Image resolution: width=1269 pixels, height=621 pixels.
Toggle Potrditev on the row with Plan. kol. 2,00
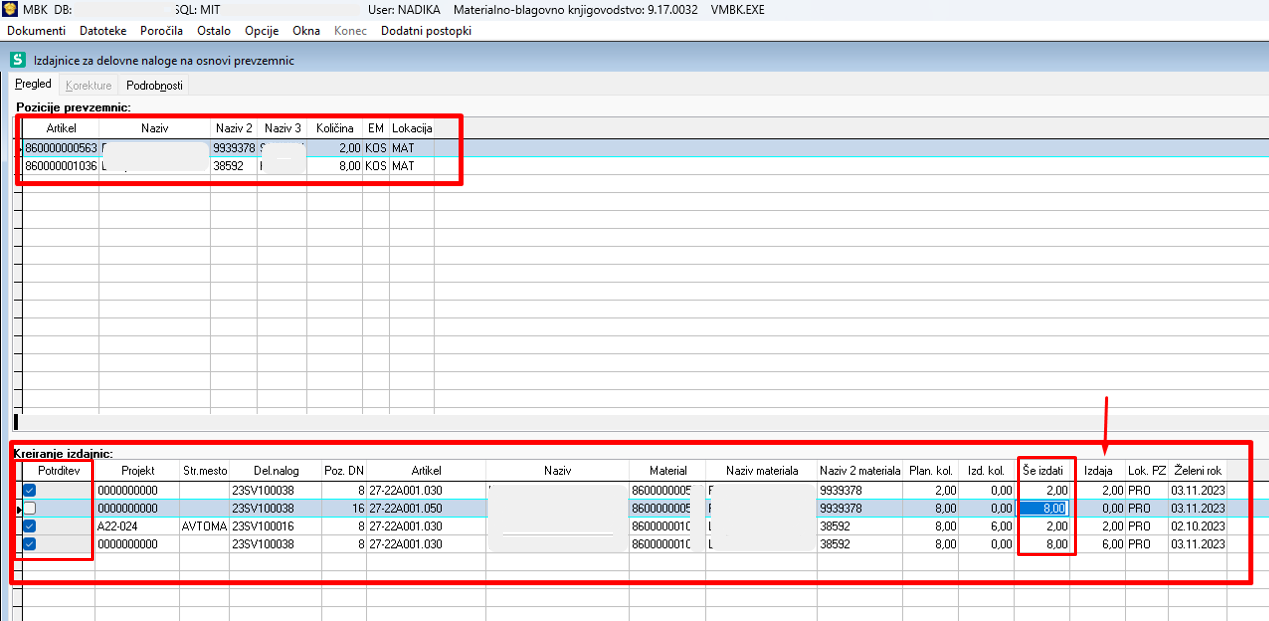[x=29, y=490]
